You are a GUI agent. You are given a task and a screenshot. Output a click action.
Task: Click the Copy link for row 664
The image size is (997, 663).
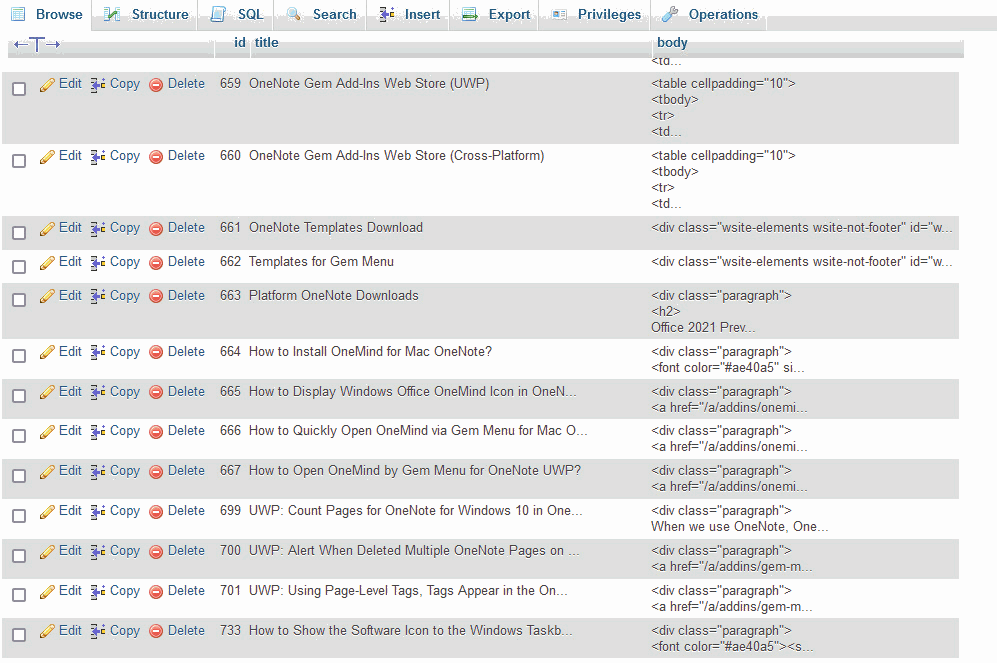click(x=125, y=352)
